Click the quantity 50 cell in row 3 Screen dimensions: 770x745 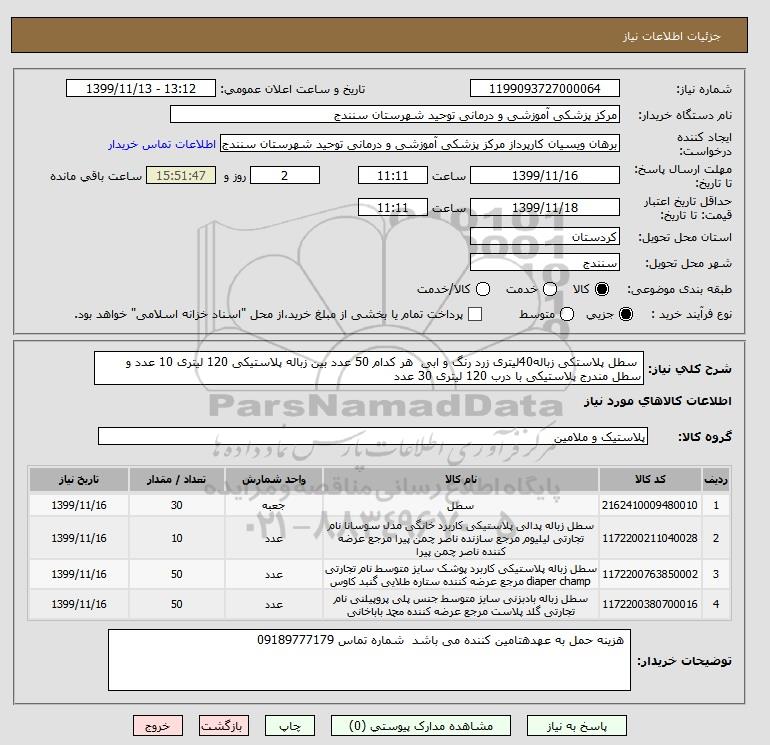177,574
